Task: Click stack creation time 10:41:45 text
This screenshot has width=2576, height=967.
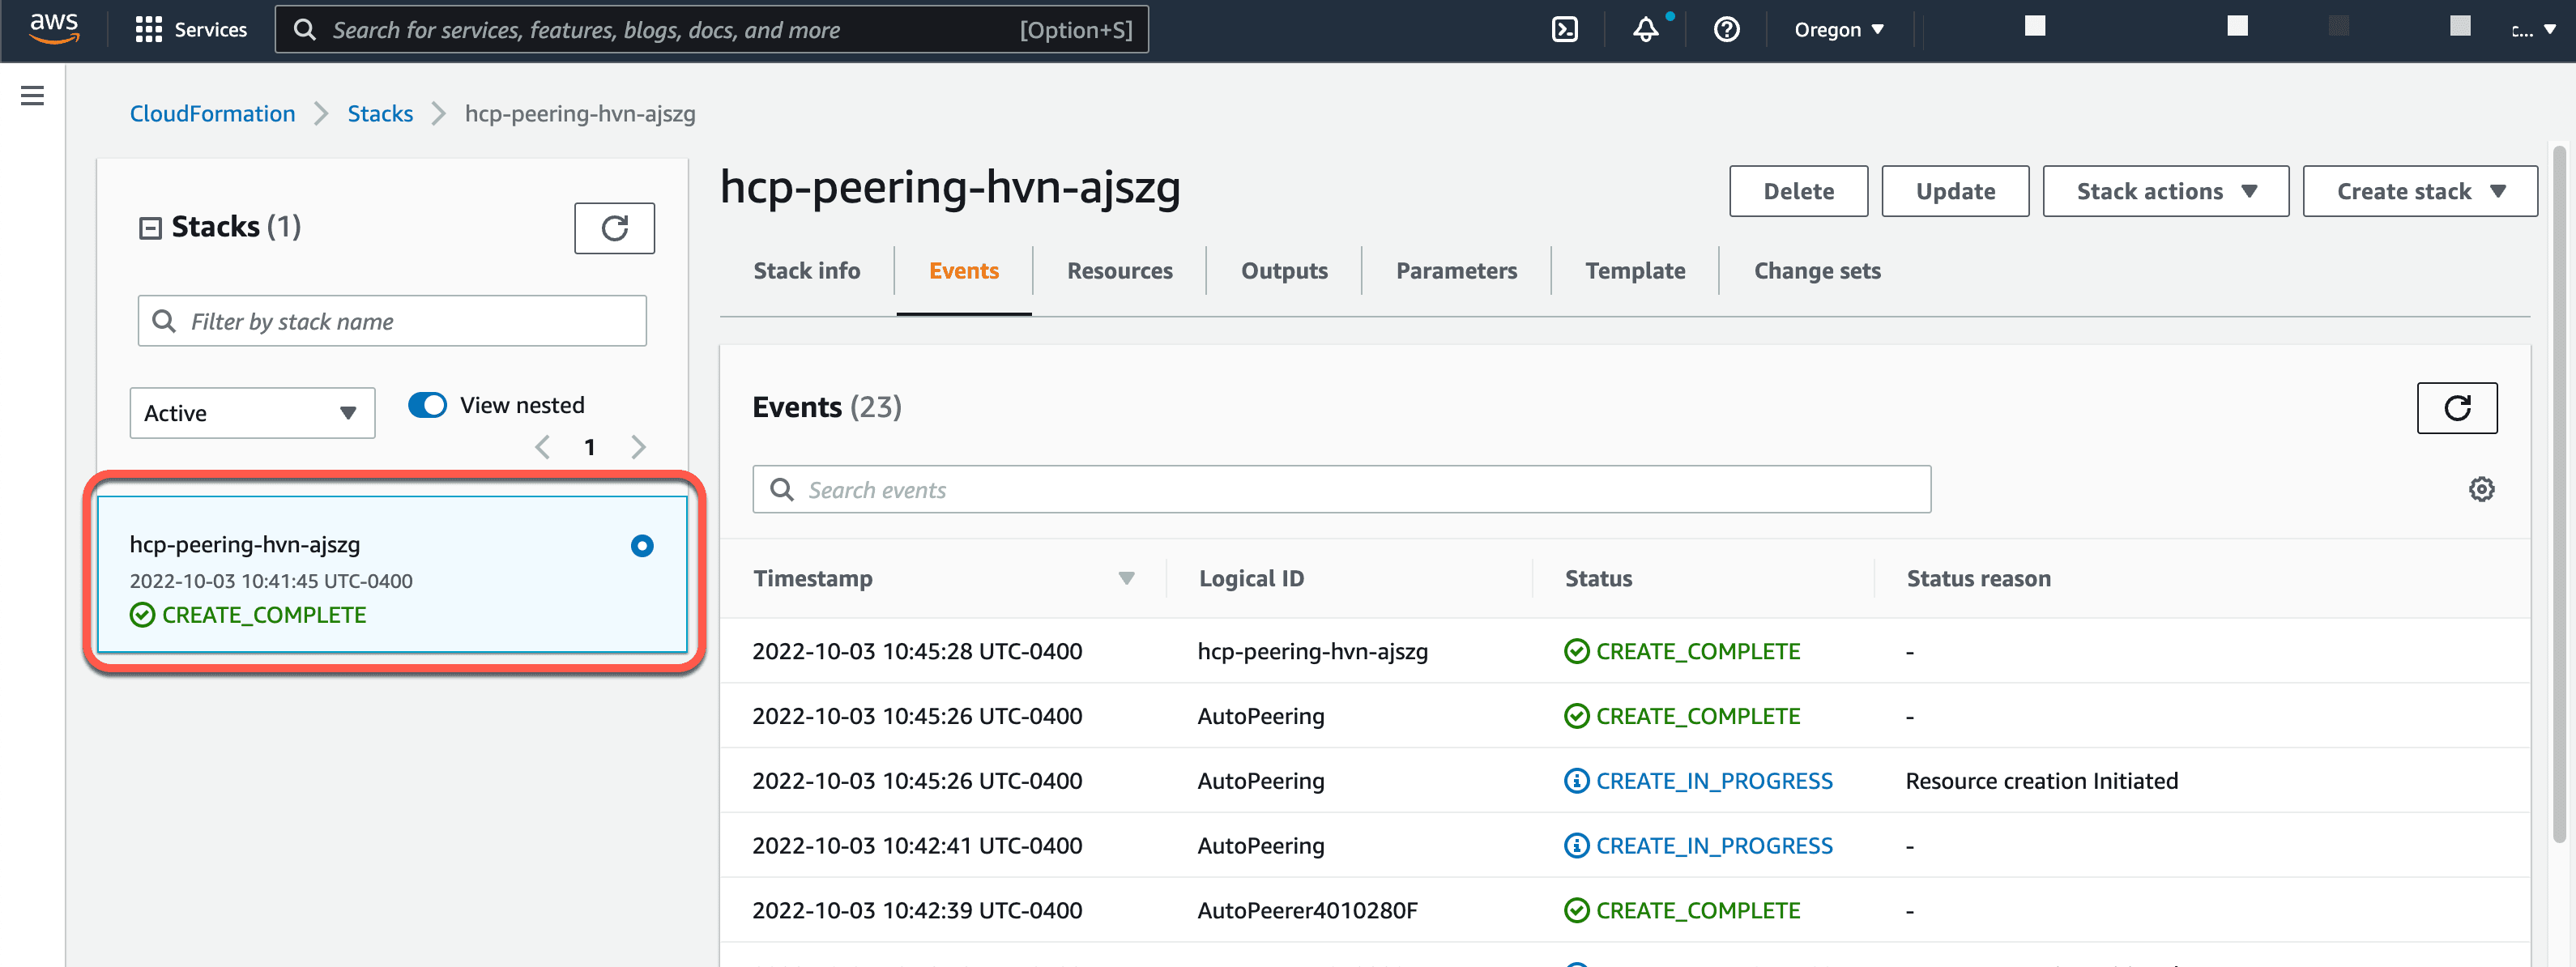Action: pyautogui.click(x=271, y=581)
